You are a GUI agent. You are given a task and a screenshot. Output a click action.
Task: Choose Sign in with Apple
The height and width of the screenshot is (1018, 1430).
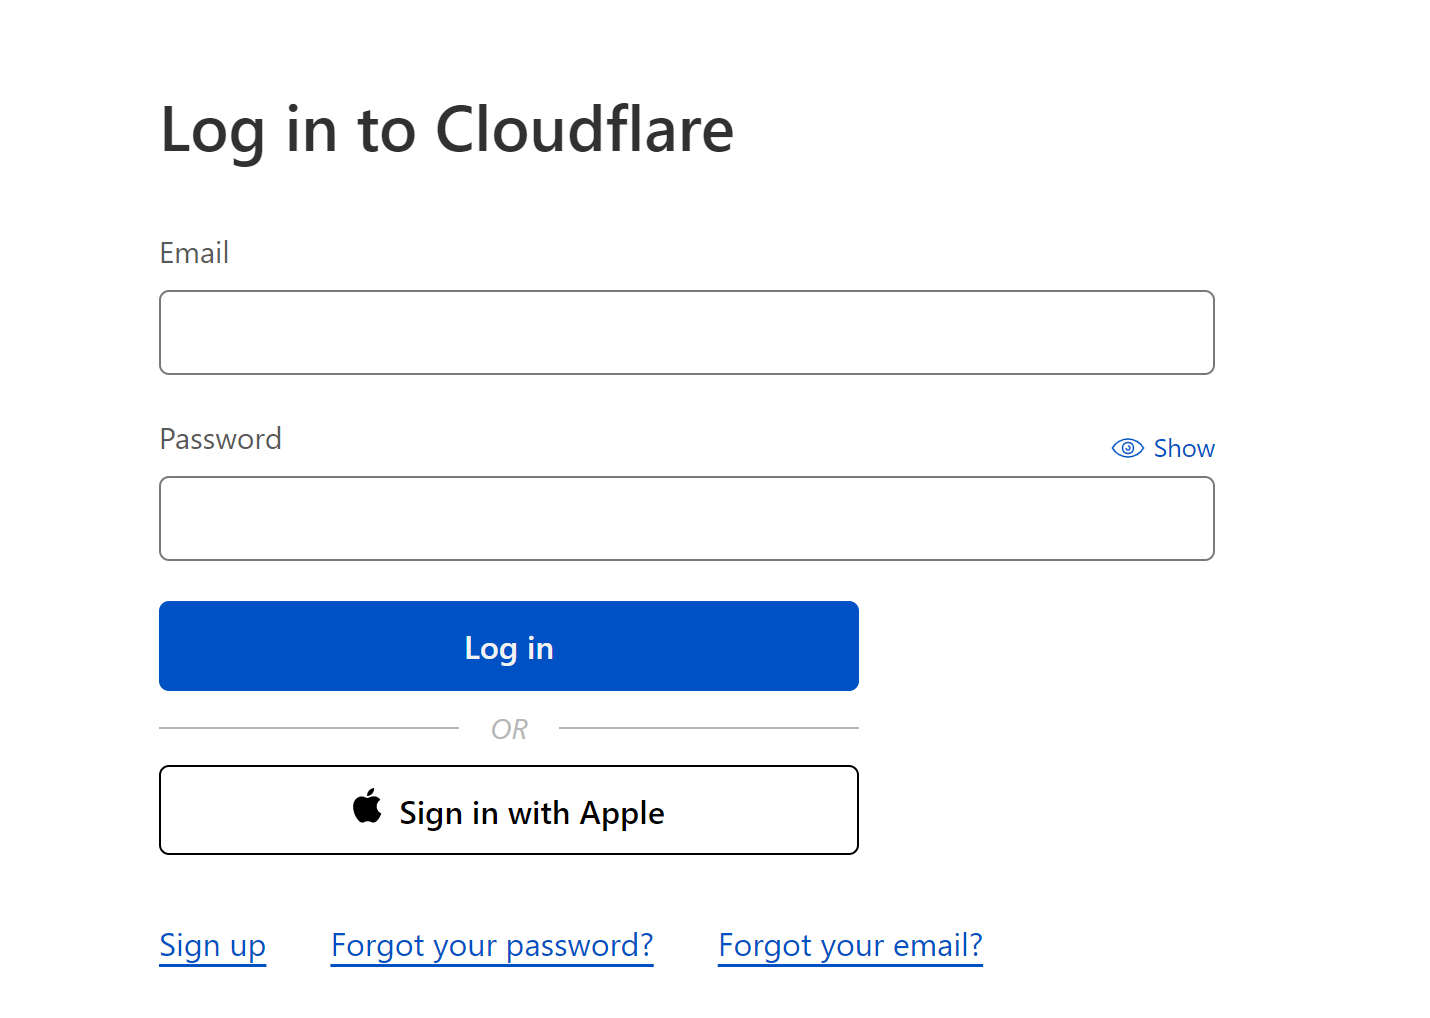pyautogui.click(x=509, y=810)
